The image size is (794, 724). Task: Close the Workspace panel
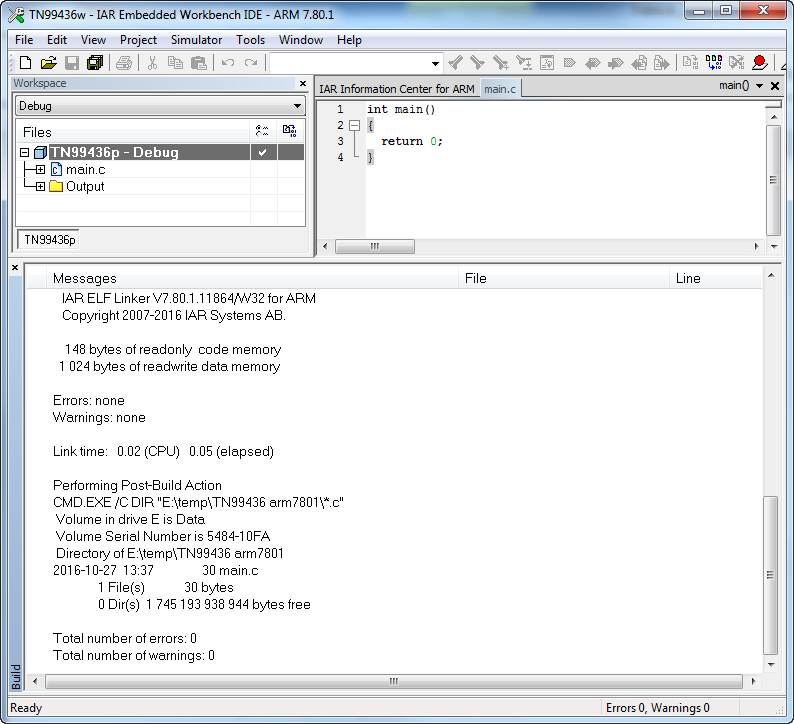303,84
